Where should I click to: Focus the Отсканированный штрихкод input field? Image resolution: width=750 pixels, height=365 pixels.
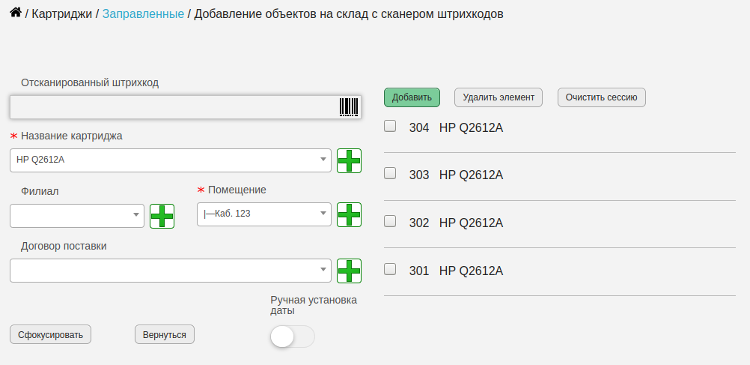pyautogui.click(x=186, y=107)
